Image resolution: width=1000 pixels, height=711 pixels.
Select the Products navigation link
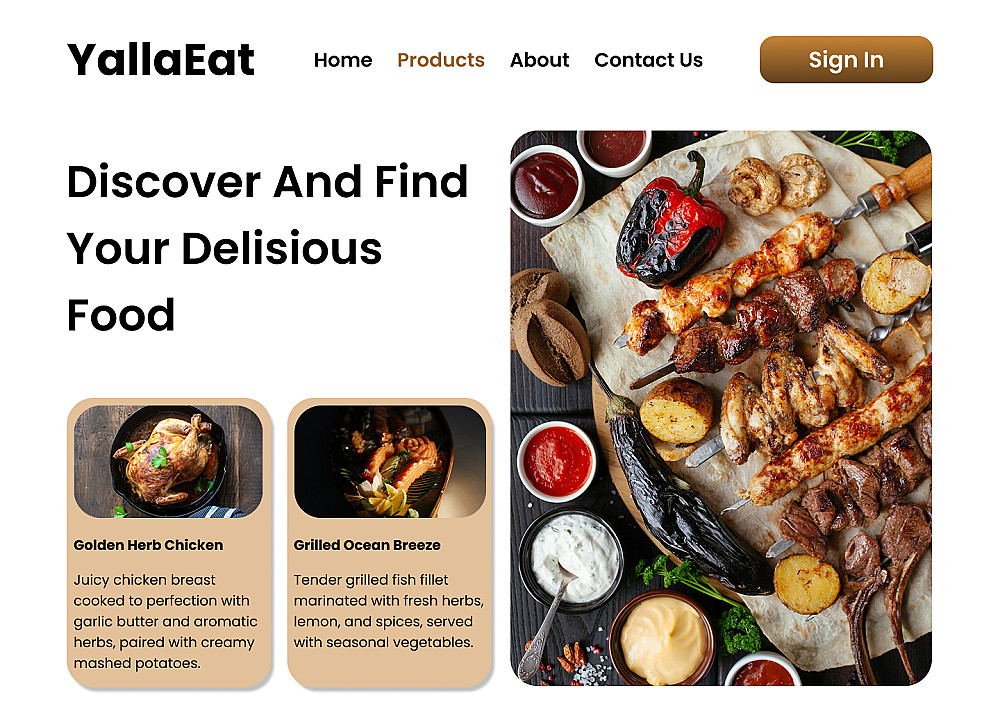click(x=441, y=60)
